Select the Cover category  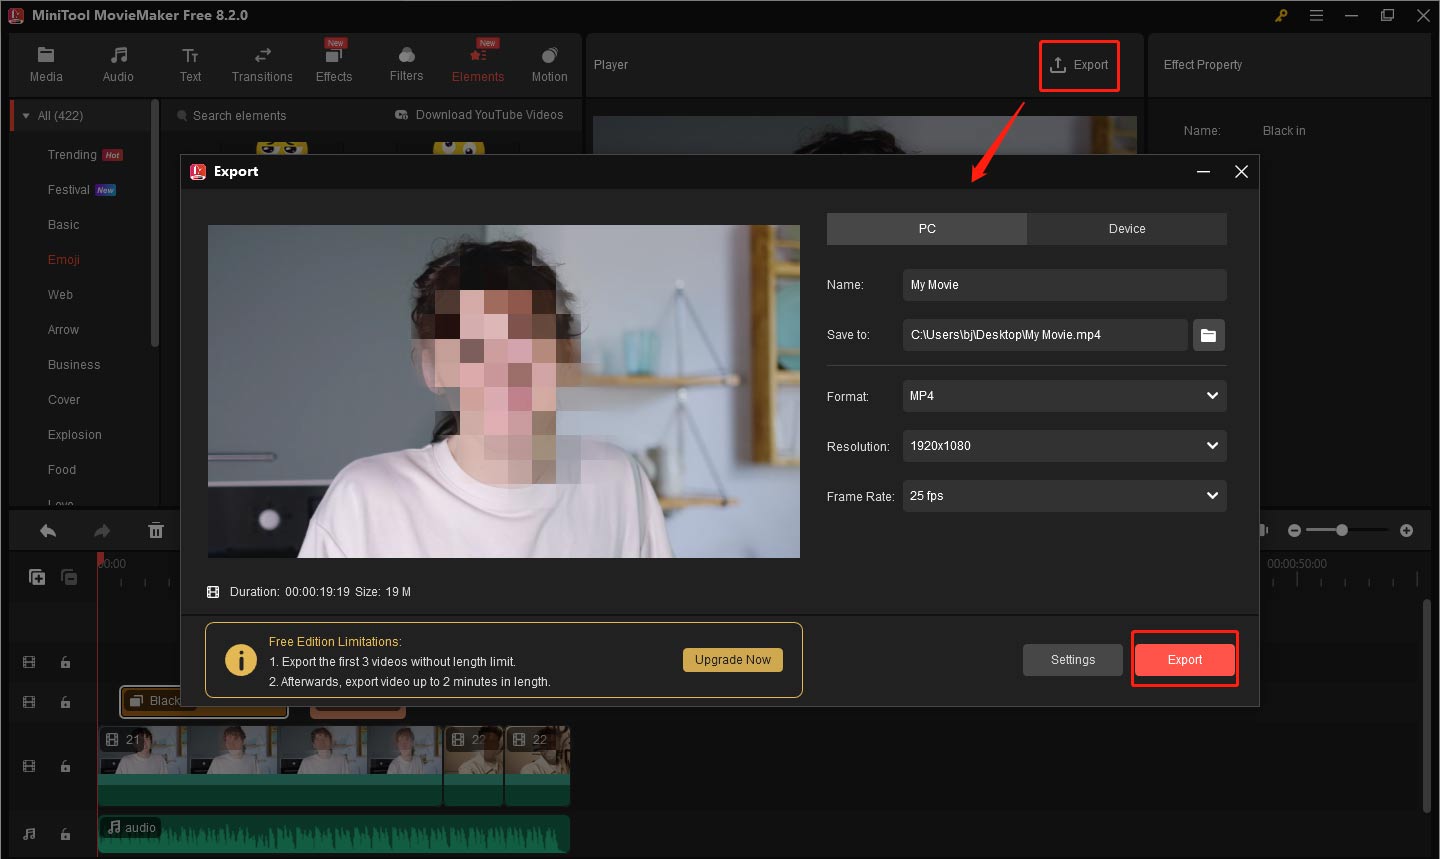click(64, 400)
